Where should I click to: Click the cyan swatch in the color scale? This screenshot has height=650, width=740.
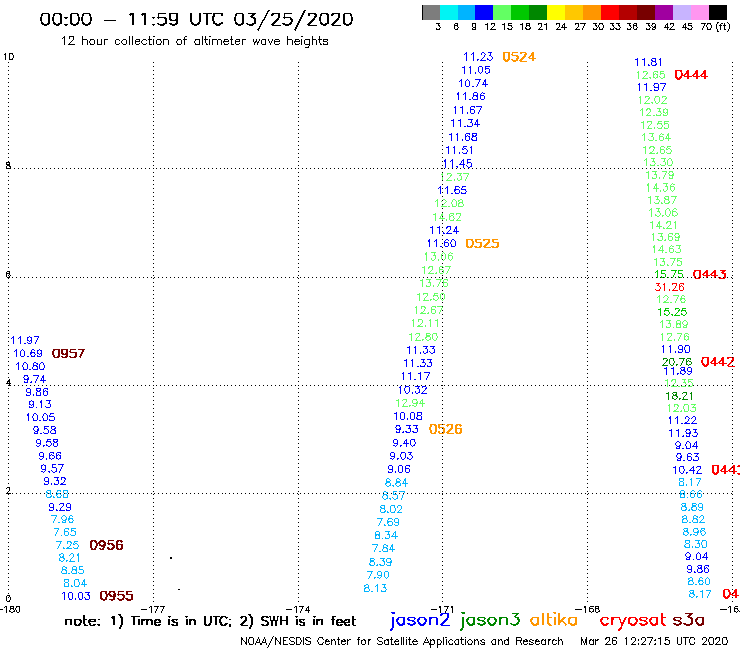click(x=449, y=12)
